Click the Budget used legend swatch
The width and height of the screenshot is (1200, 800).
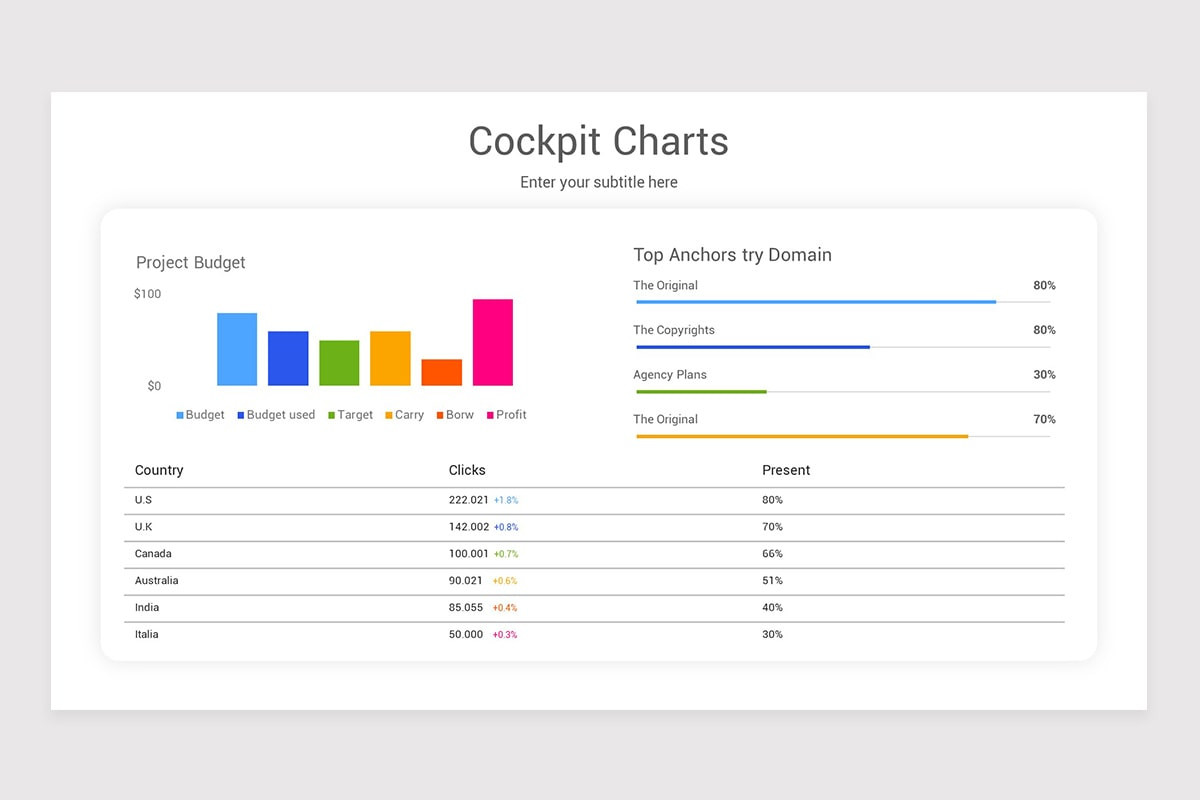point(241,415)
